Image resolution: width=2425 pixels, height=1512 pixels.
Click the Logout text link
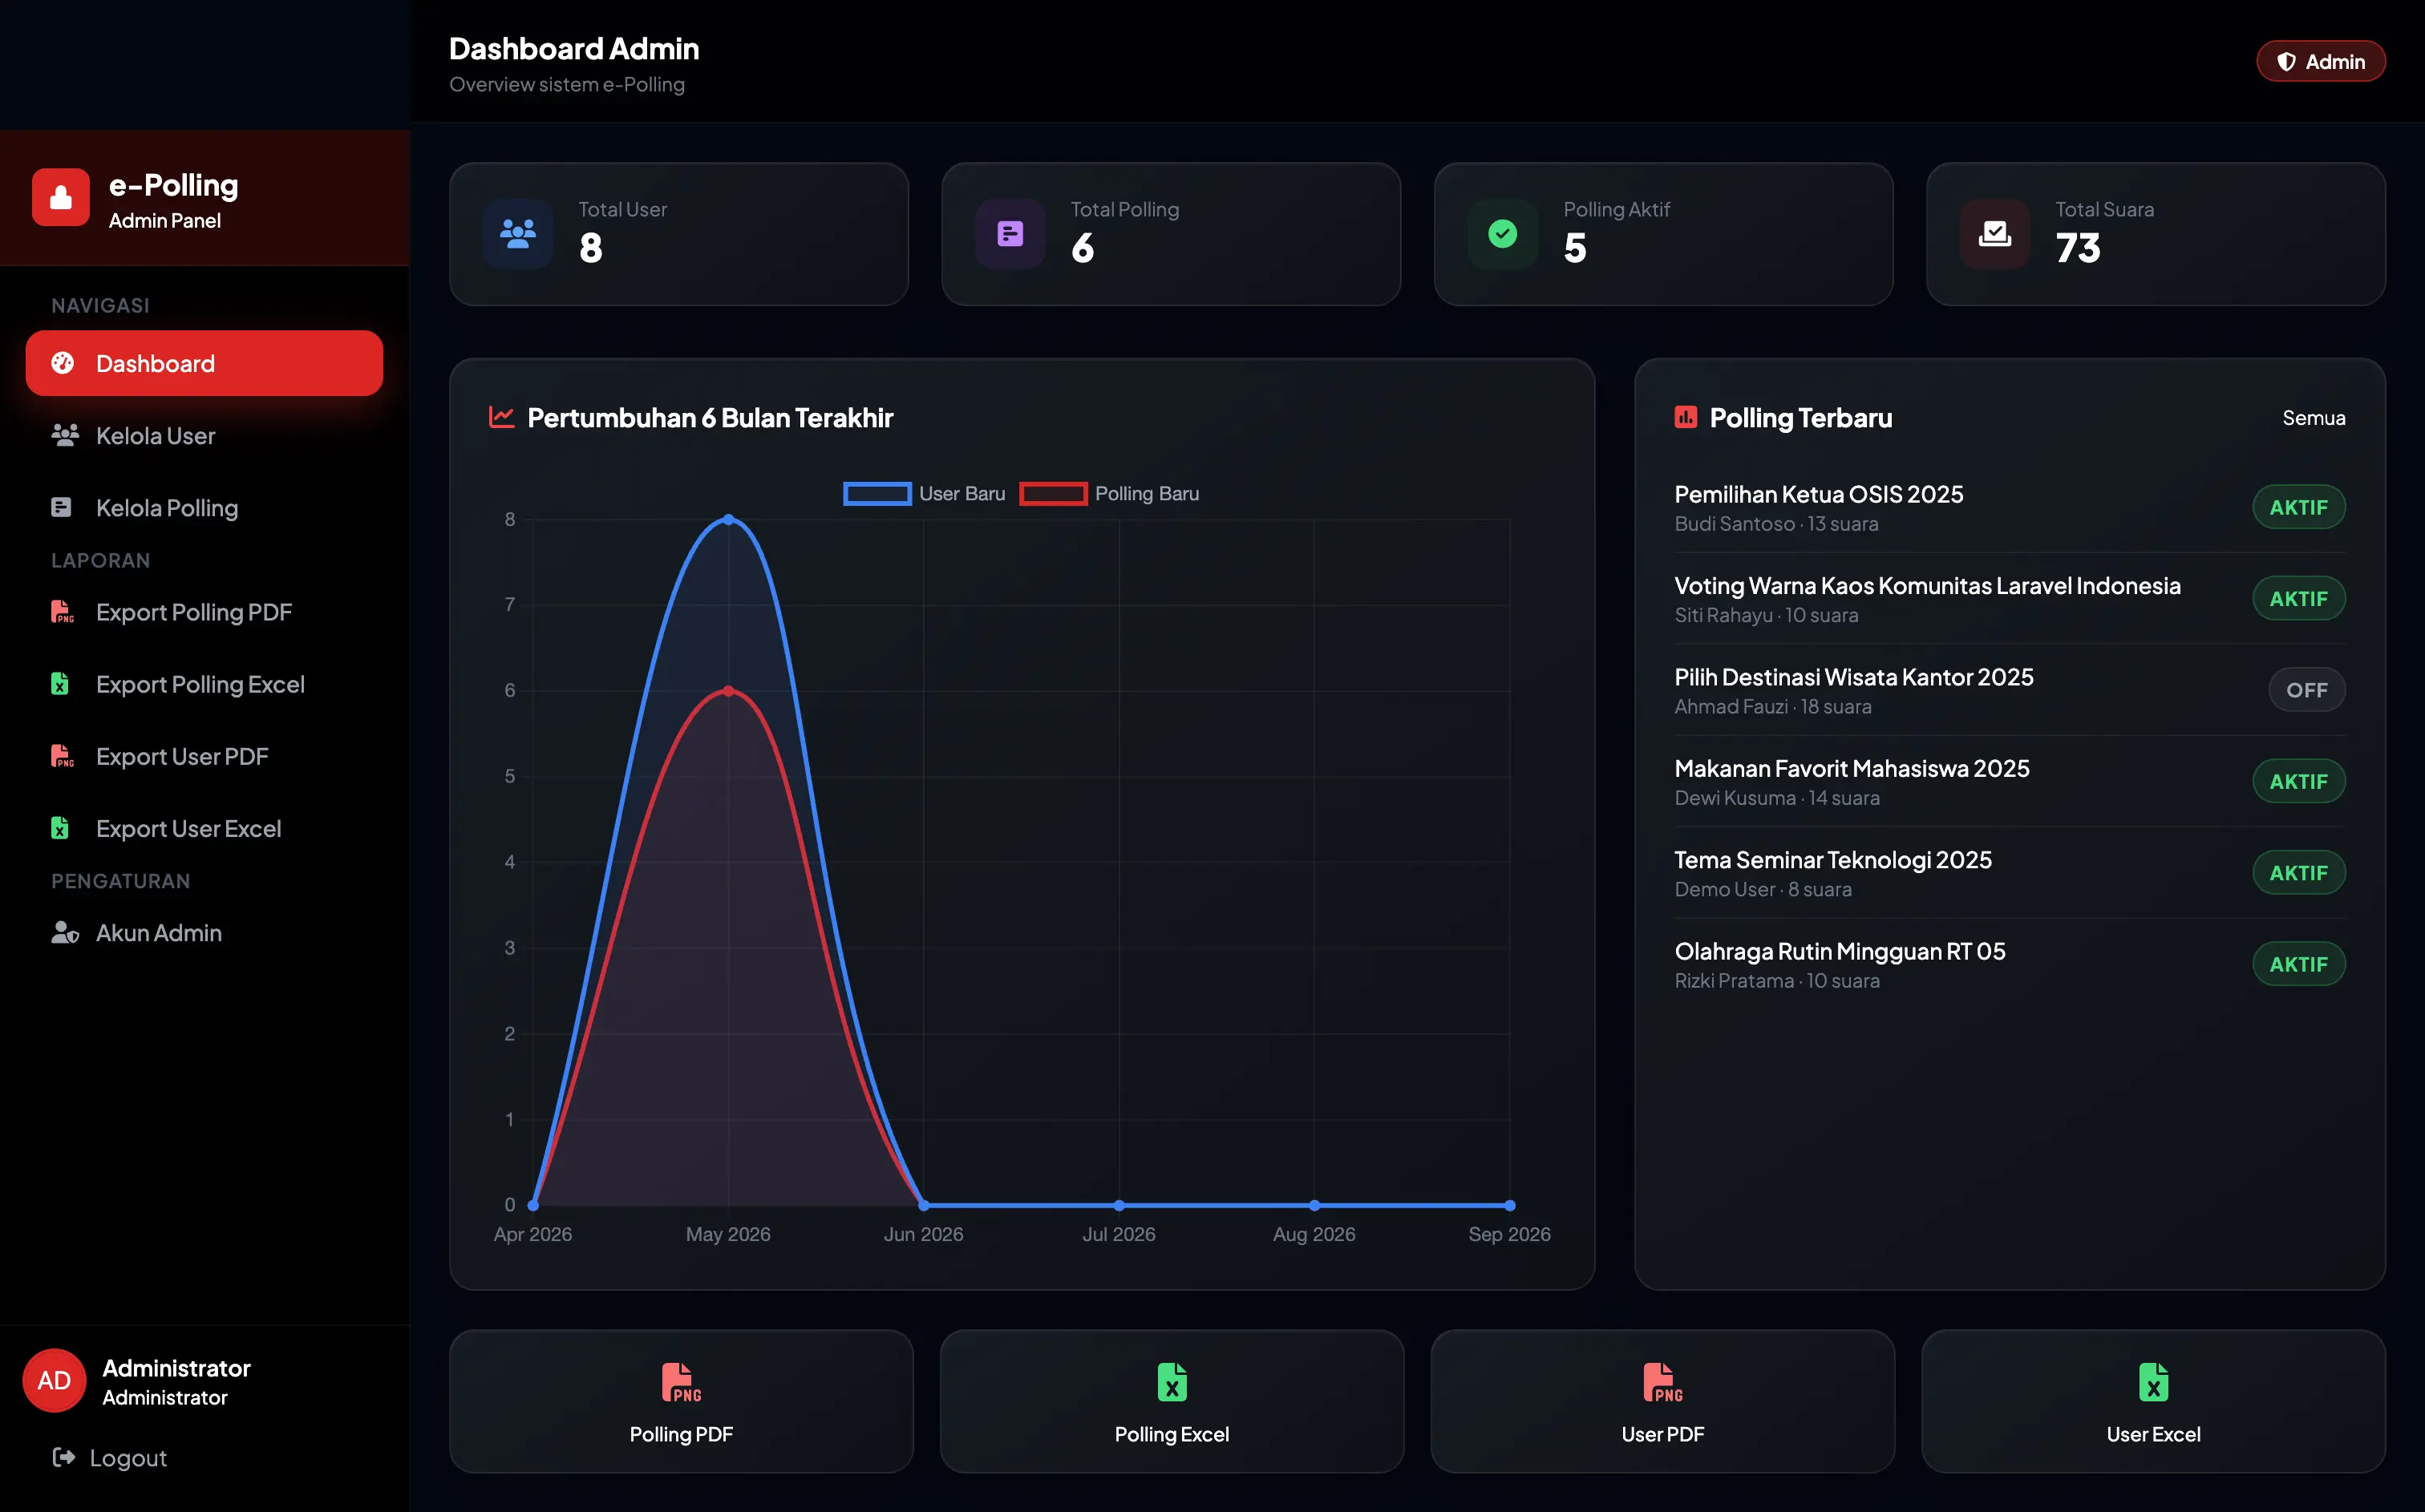[x=128, y=1457]
